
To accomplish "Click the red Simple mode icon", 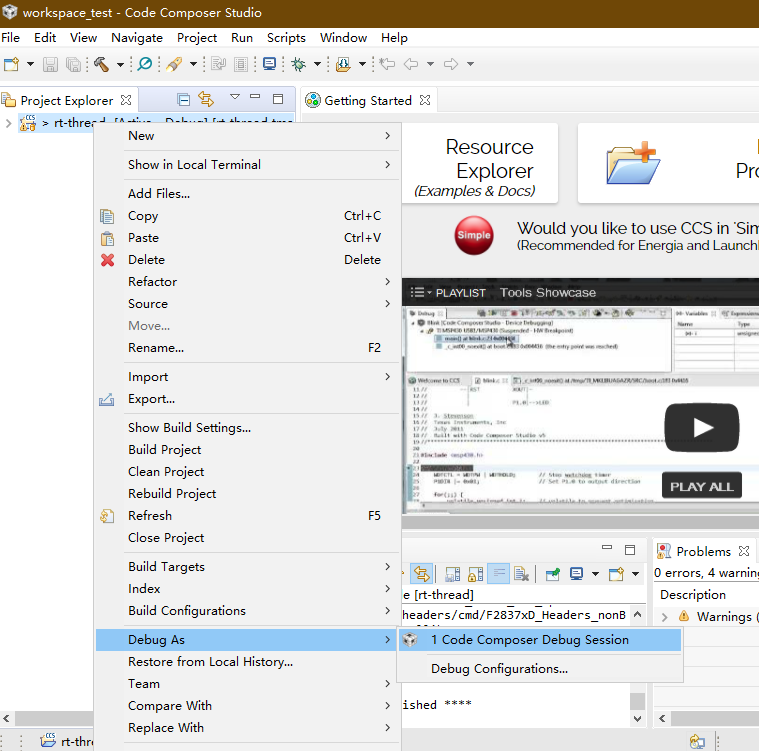I will [x=474, y=235].
